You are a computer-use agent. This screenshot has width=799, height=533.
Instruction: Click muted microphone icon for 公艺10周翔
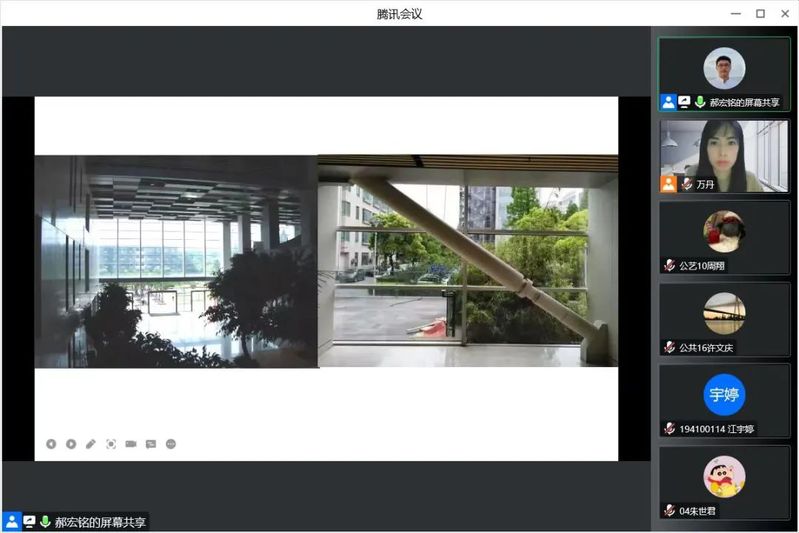click(669, 266)
